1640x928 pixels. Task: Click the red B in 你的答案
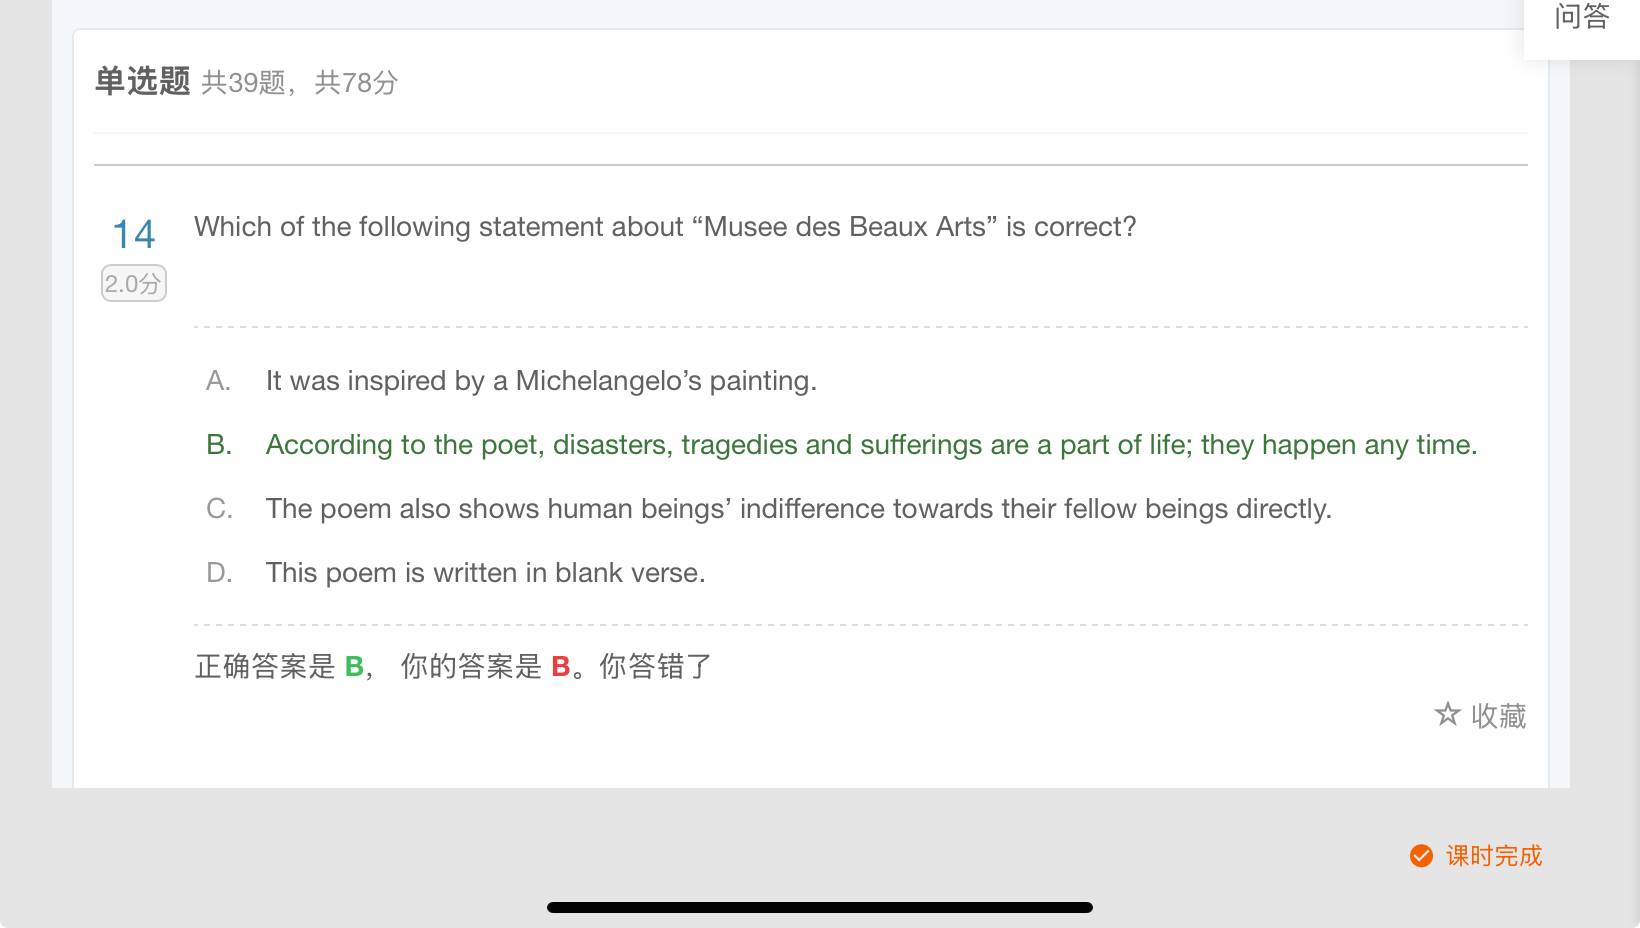click(560, 666)
